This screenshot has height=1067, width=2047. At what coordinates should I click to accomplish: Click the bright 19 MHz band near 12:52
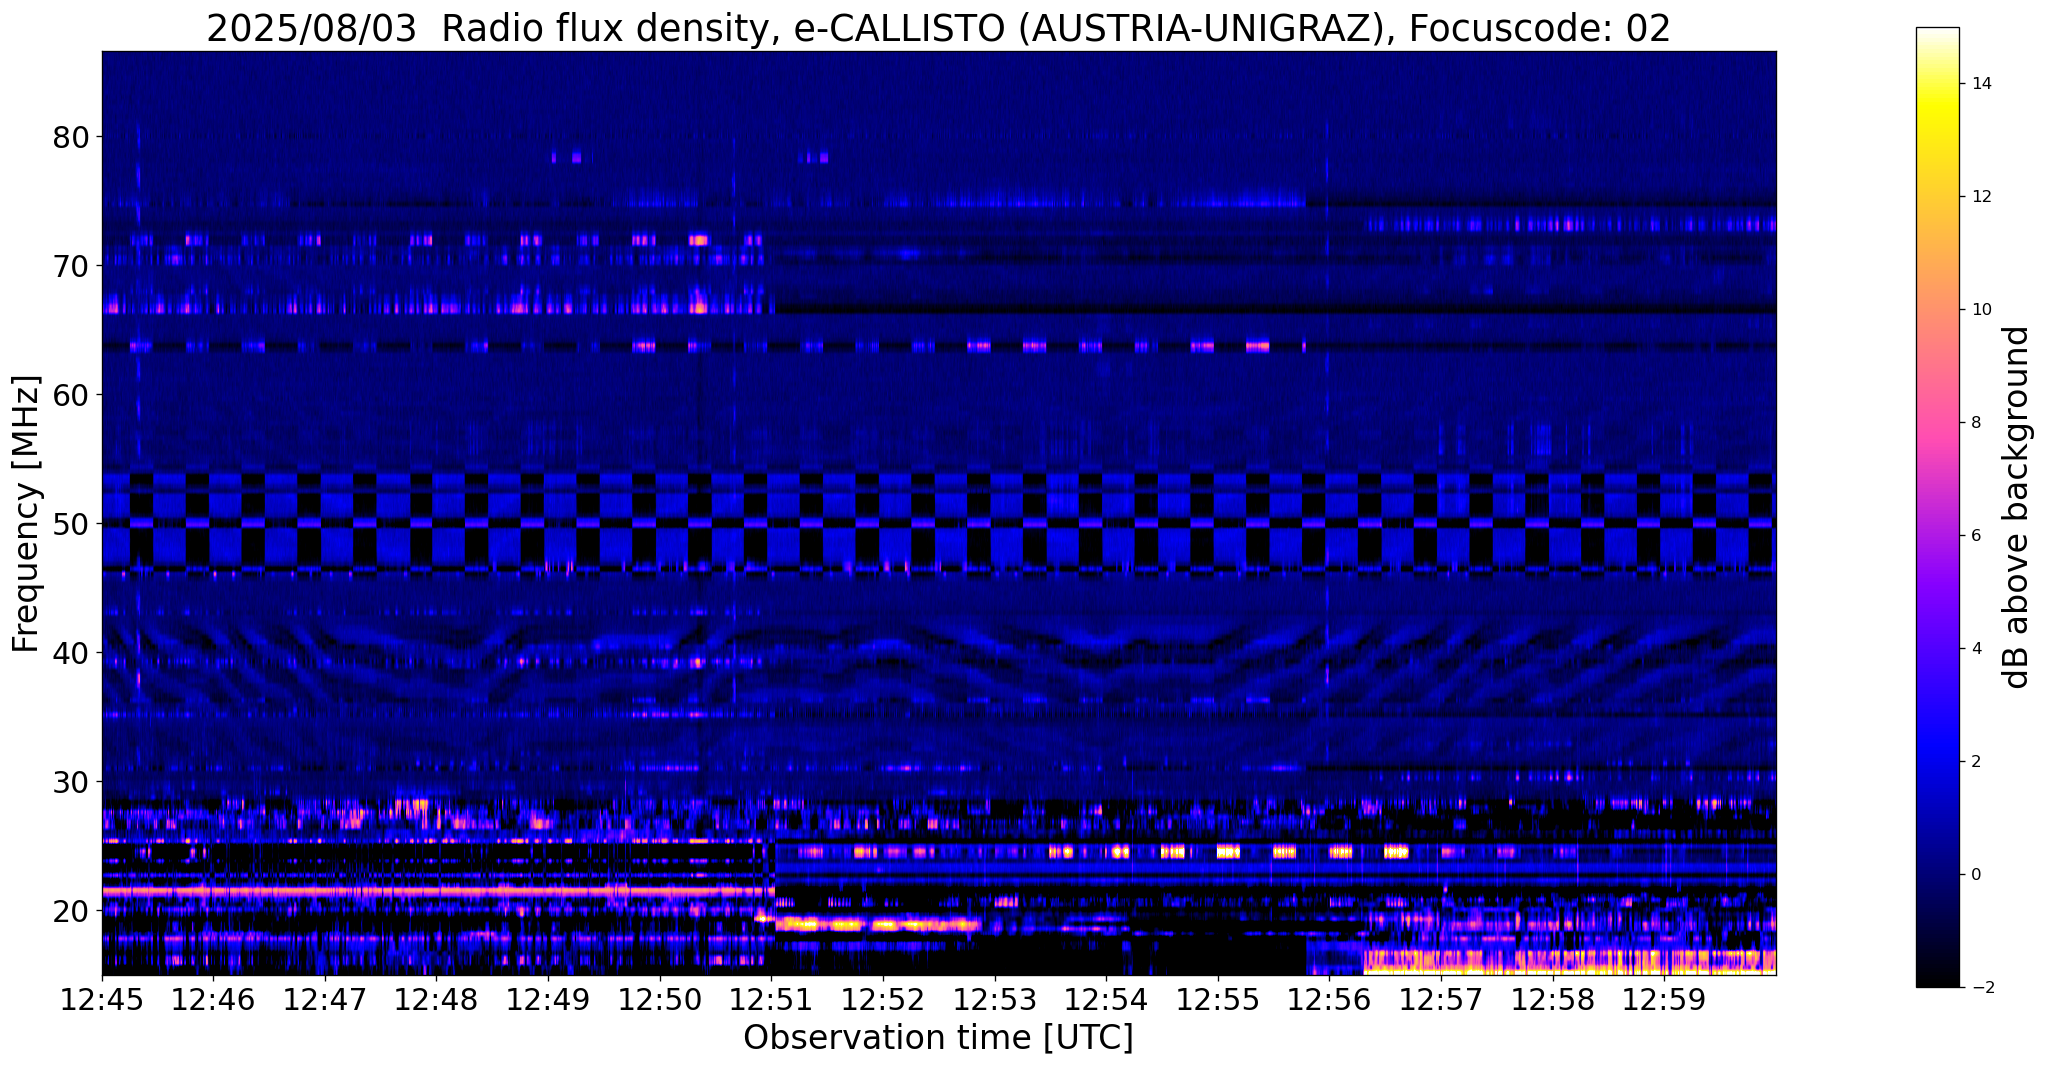(x=878, y=924)
